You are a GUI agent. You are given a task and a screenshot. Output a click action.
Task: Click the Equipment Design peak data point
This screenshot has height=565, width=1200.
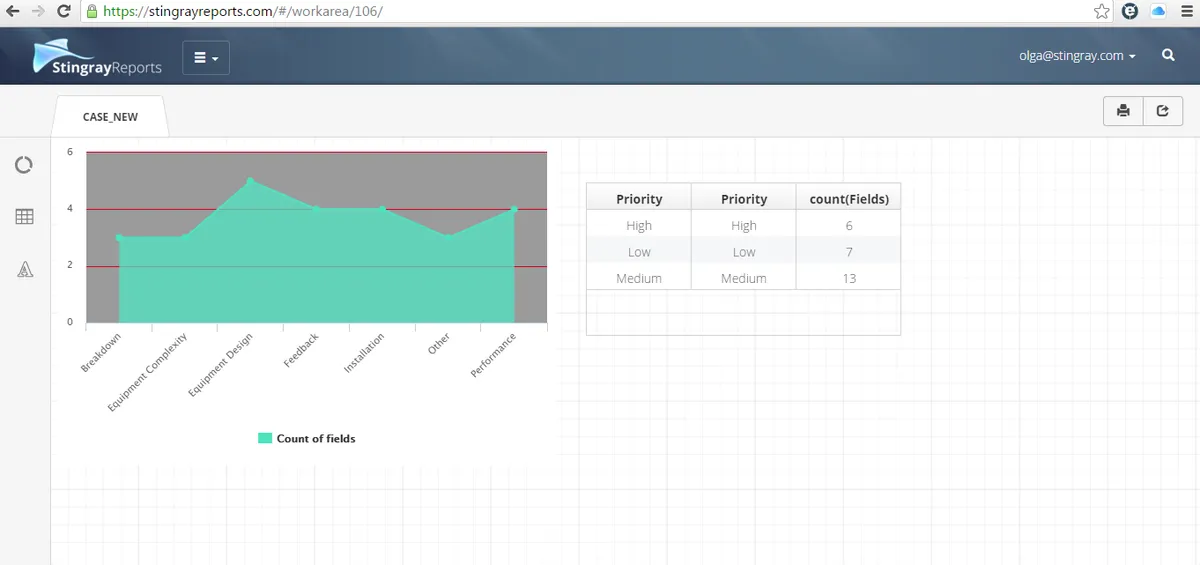(250, 181)
